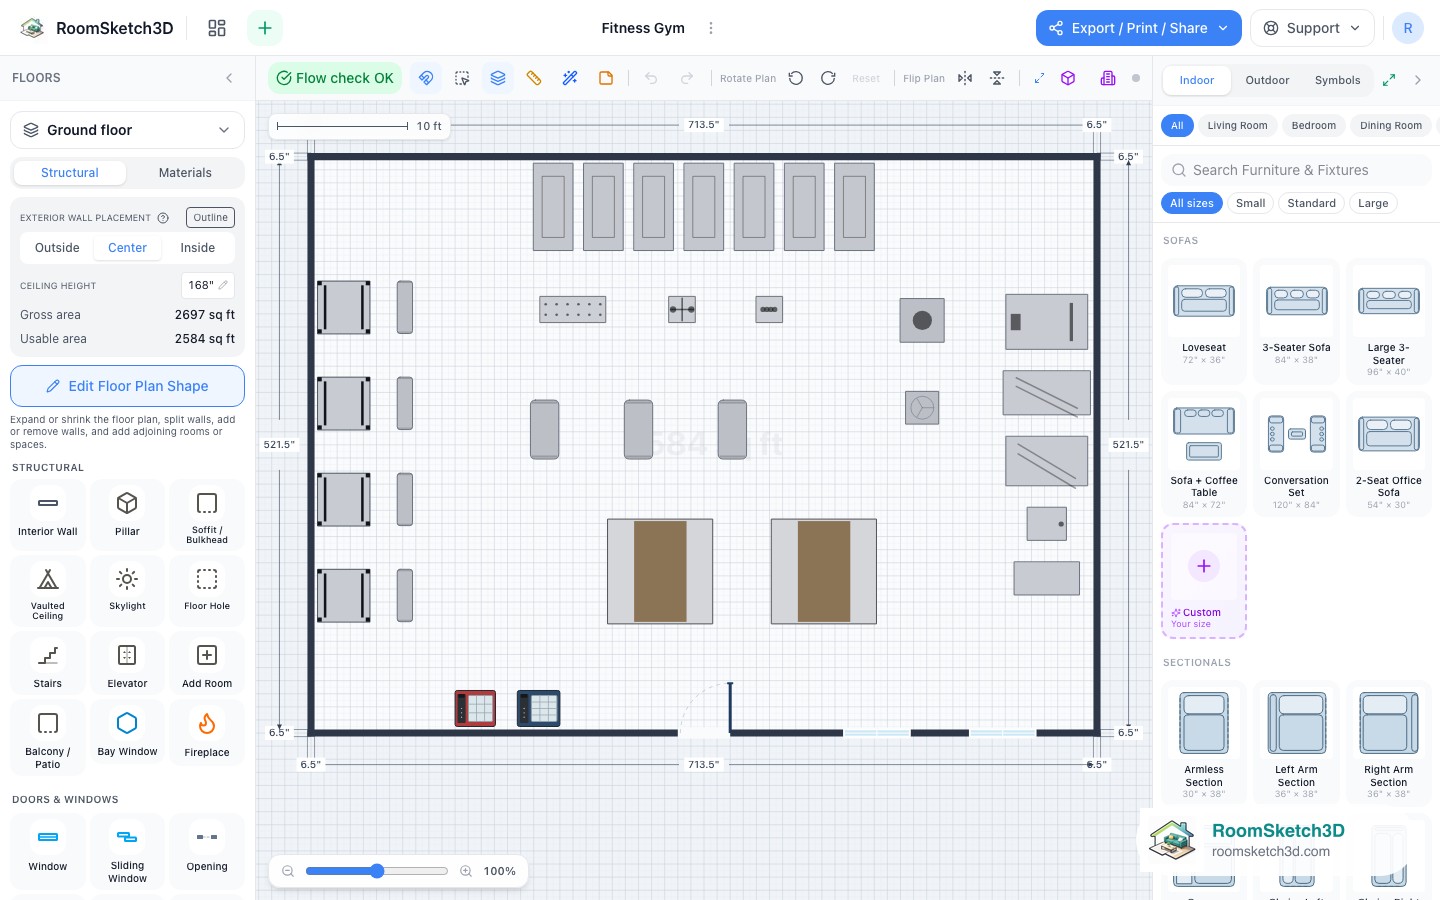Viewport: 1440px width, 900px height.
Task: Select the marquee selection tool
Action: click(x=462, y=78)
